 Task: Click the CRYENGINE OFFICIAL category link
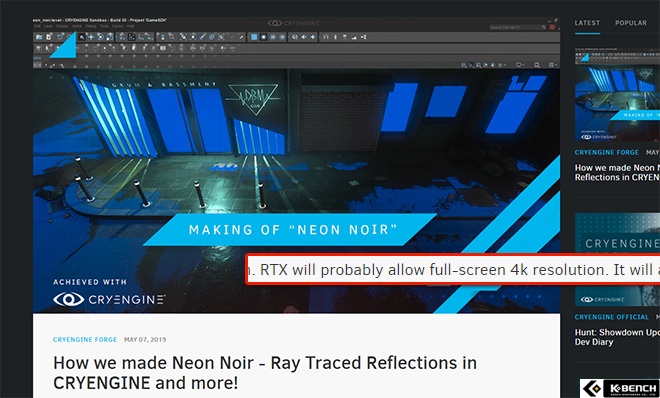(612, 317)
